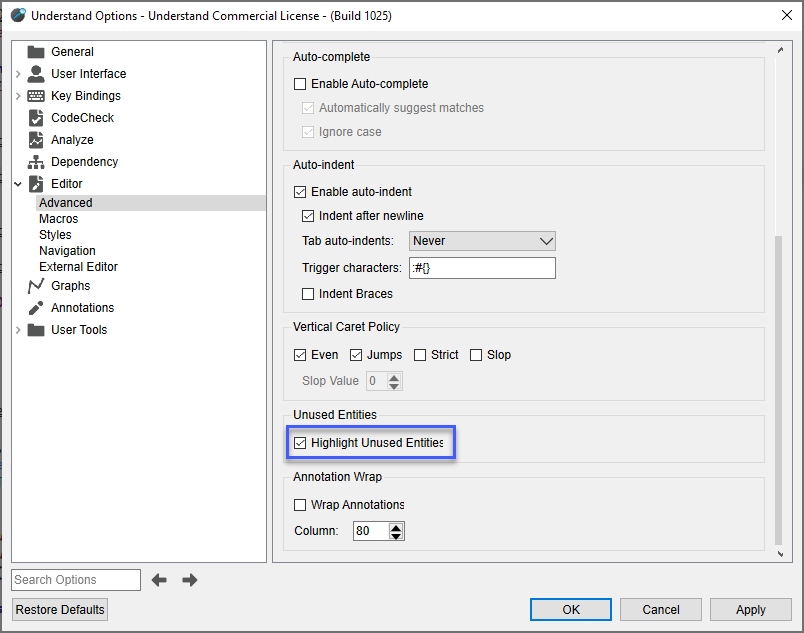
Task: Click the Graphs line icon
Action: (x=35, y=286)
